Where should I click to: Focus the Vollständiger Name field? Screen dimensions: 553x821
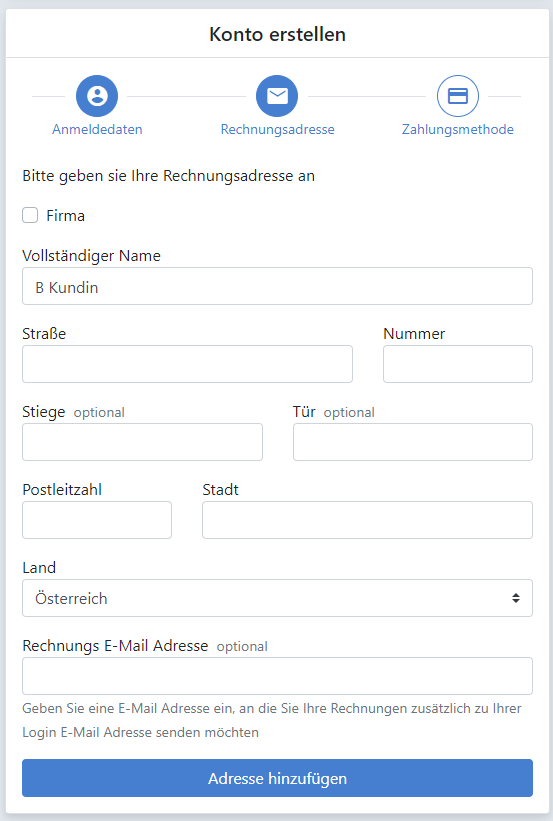click(277, 286)
